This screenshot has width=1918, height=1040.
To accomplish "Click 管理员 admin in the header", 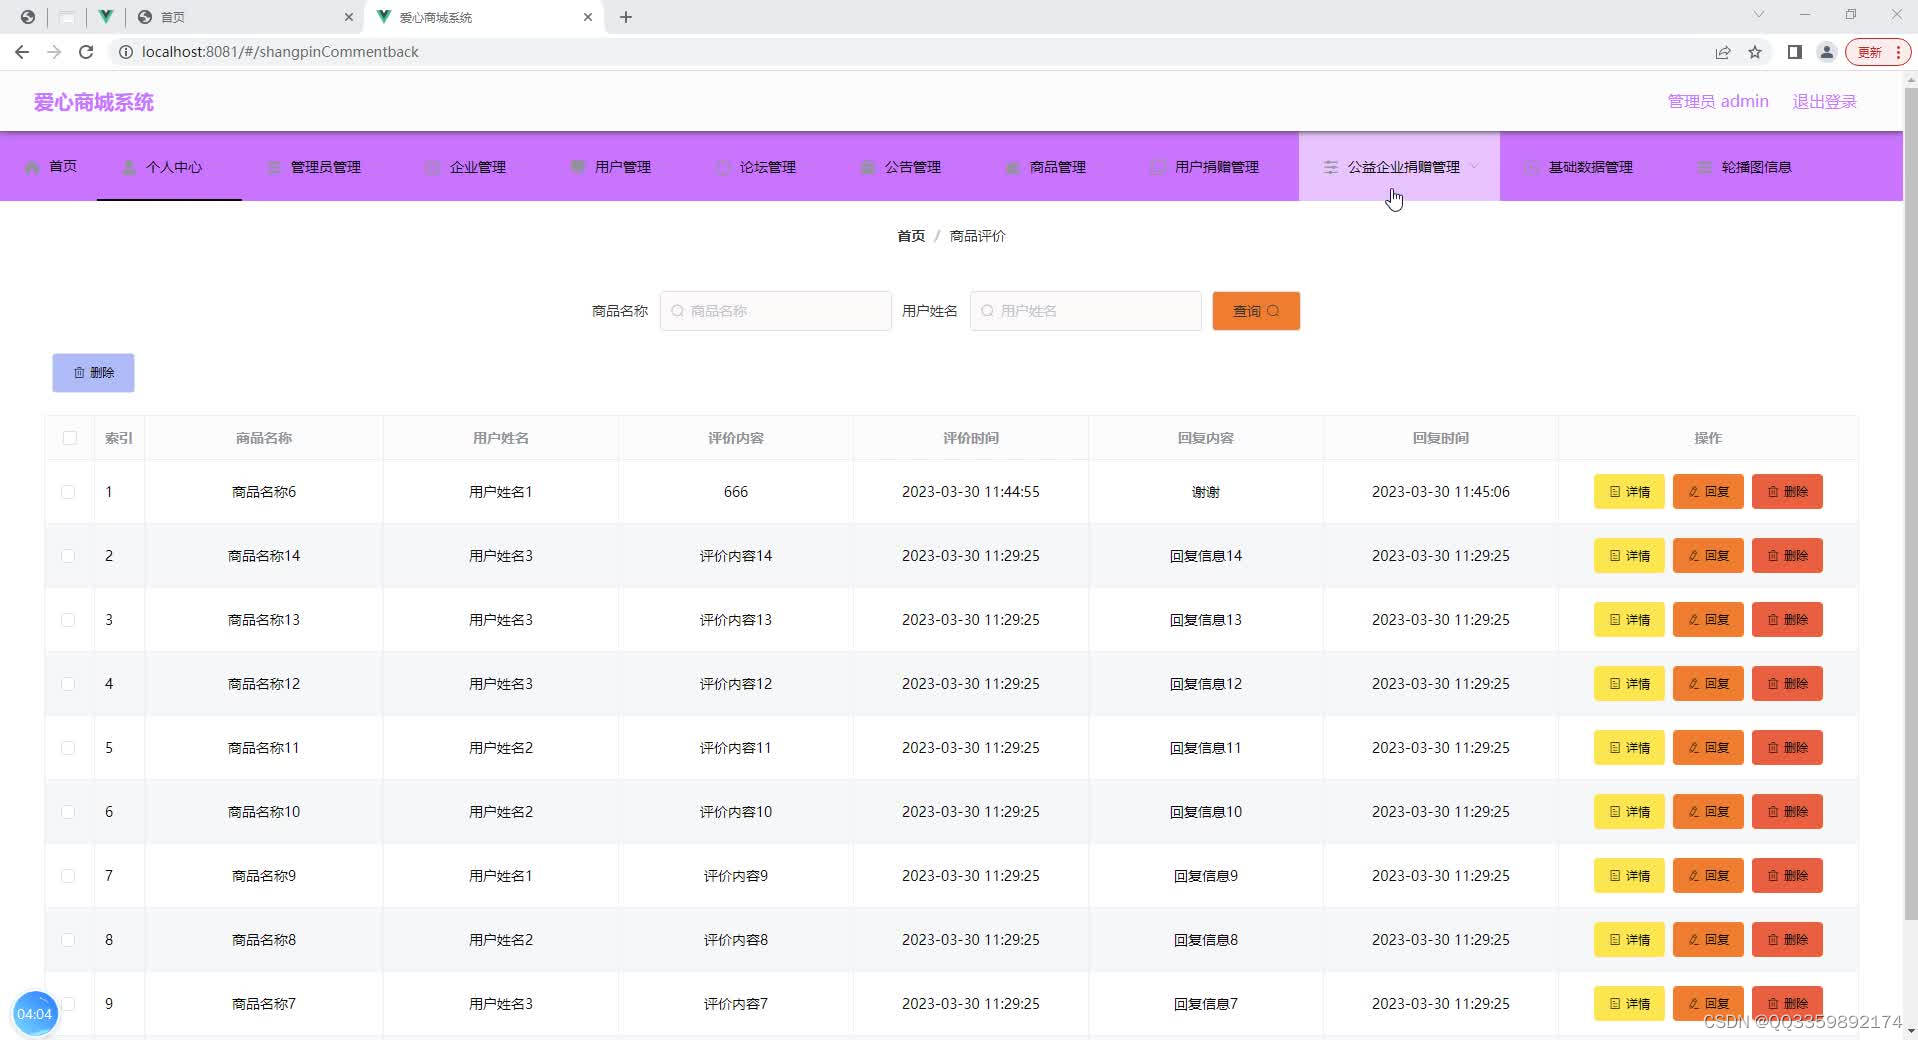I will (x=1718, y=101).
